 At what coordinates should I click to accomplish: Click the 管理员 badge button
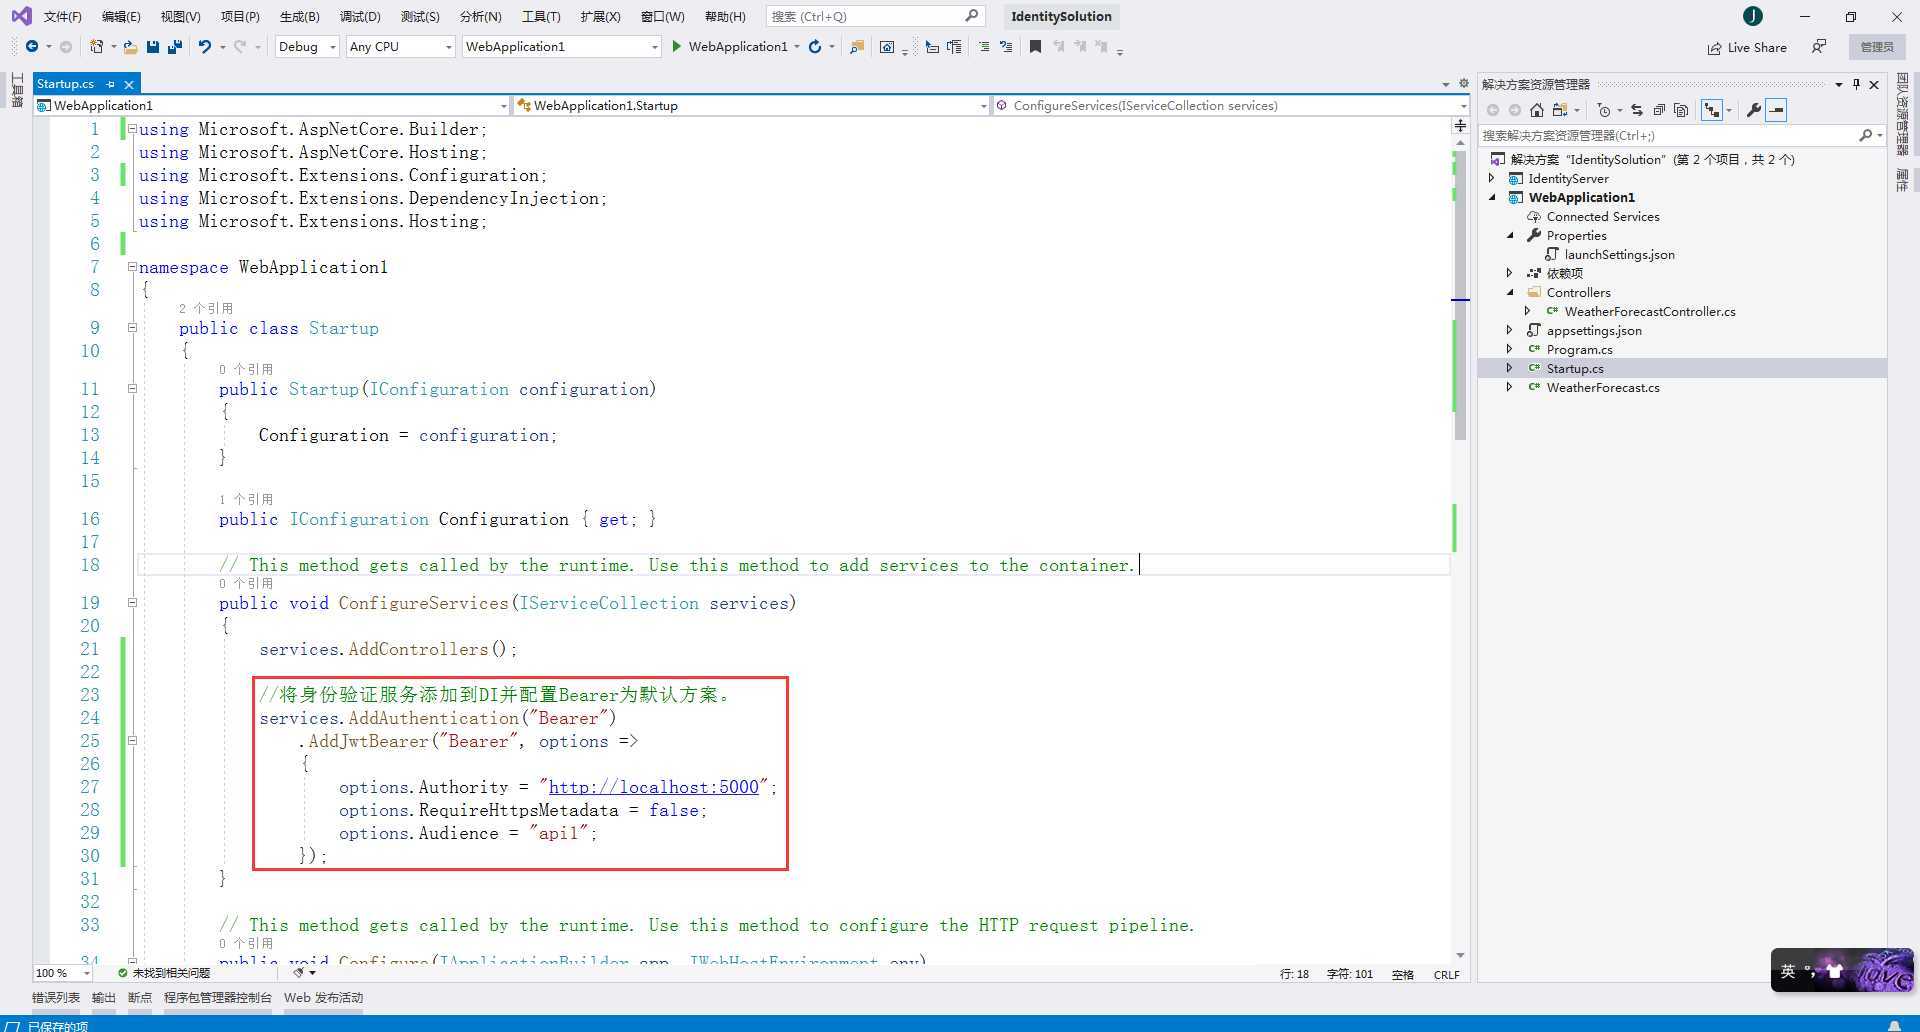pyautogui.click(x=1877, y=47)
